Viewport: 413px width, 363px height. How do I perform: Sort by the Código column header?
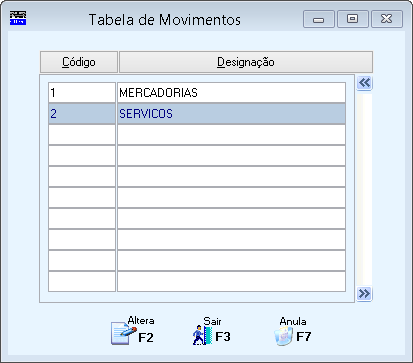click(x=79, y=62)
